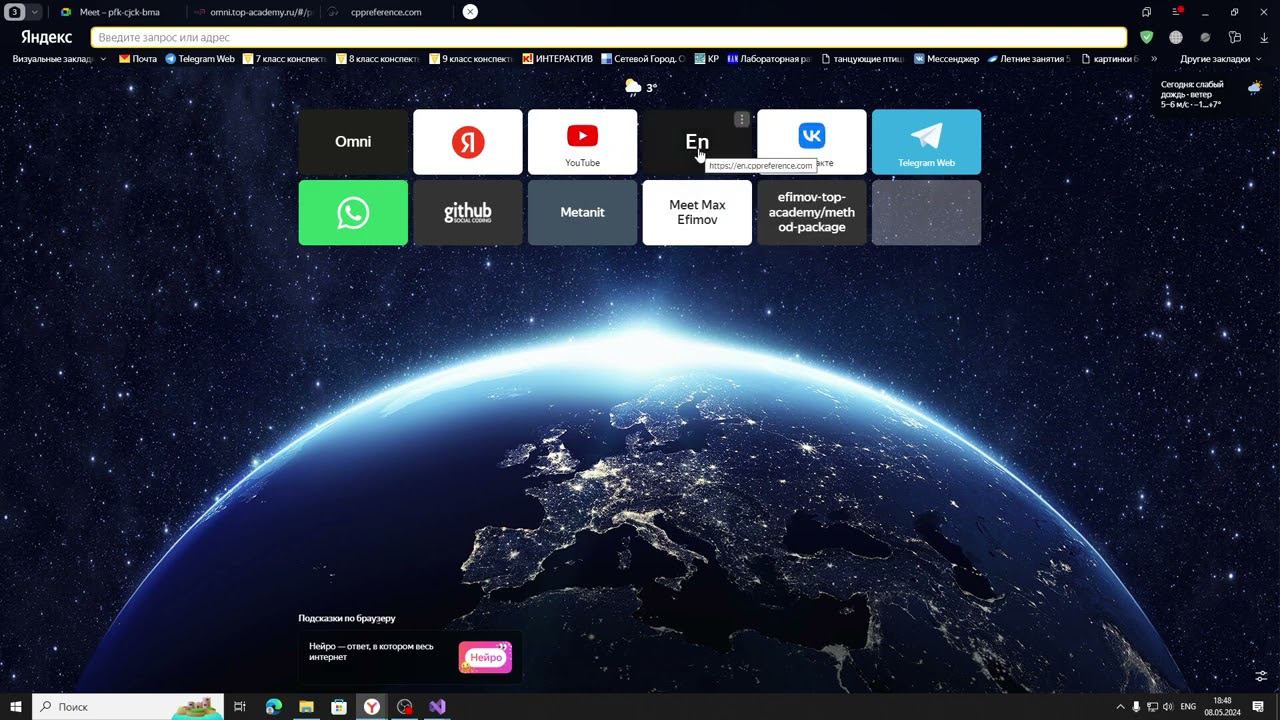Viewport: 1280px width, 720px height.
Task: Click the ENG language indicator
Action: tap(1188, 707)
